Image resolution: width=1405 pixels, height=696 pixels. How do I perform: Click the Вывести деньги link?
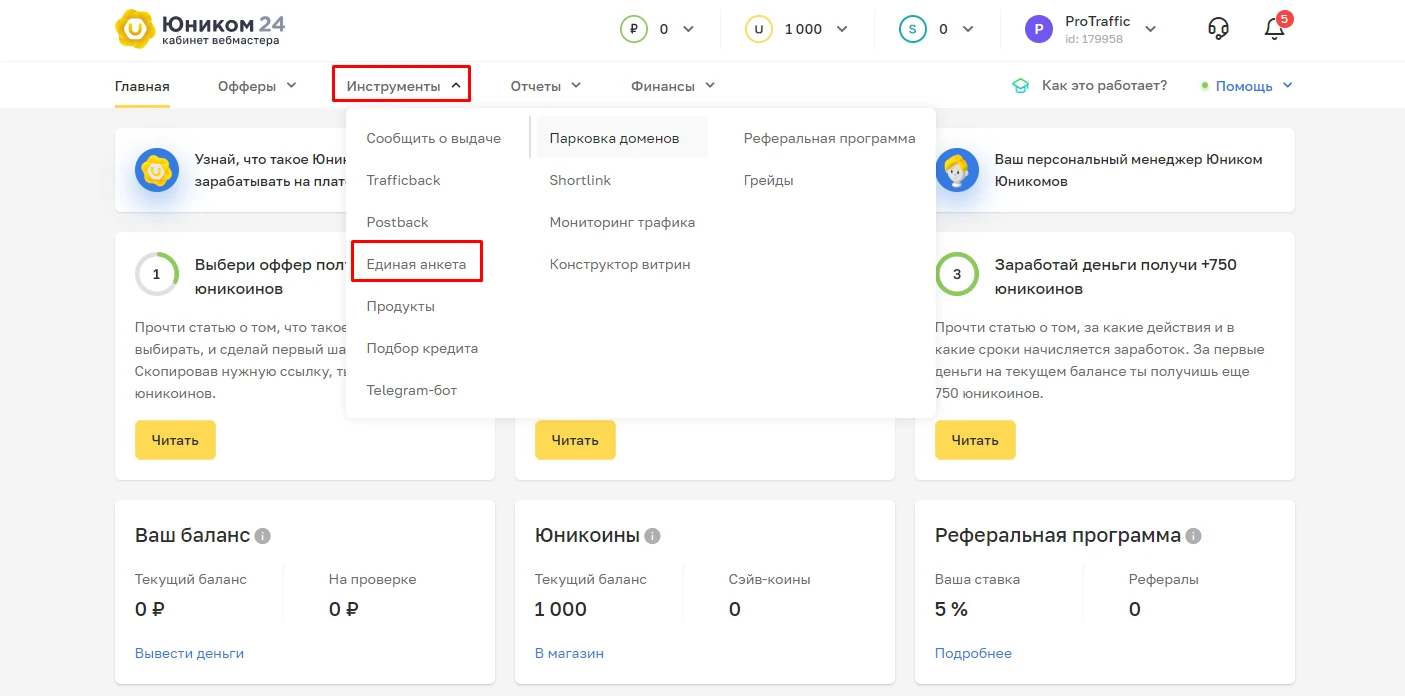coord(189,653)
